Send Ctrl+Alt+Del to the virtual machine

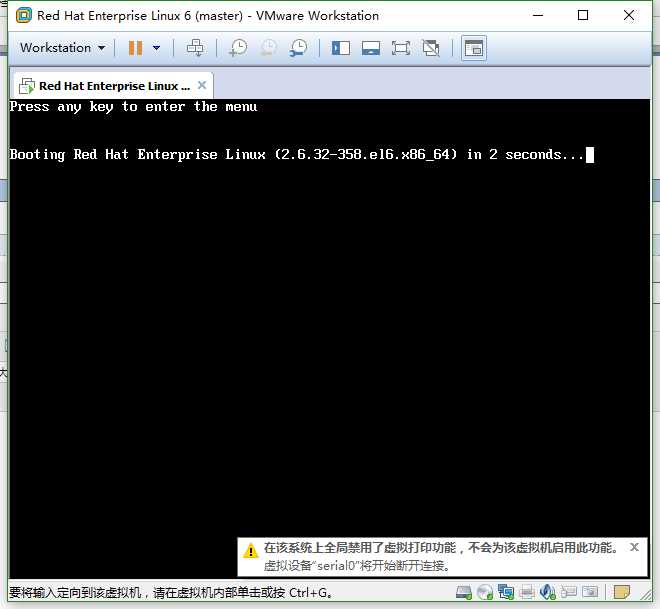195,48
